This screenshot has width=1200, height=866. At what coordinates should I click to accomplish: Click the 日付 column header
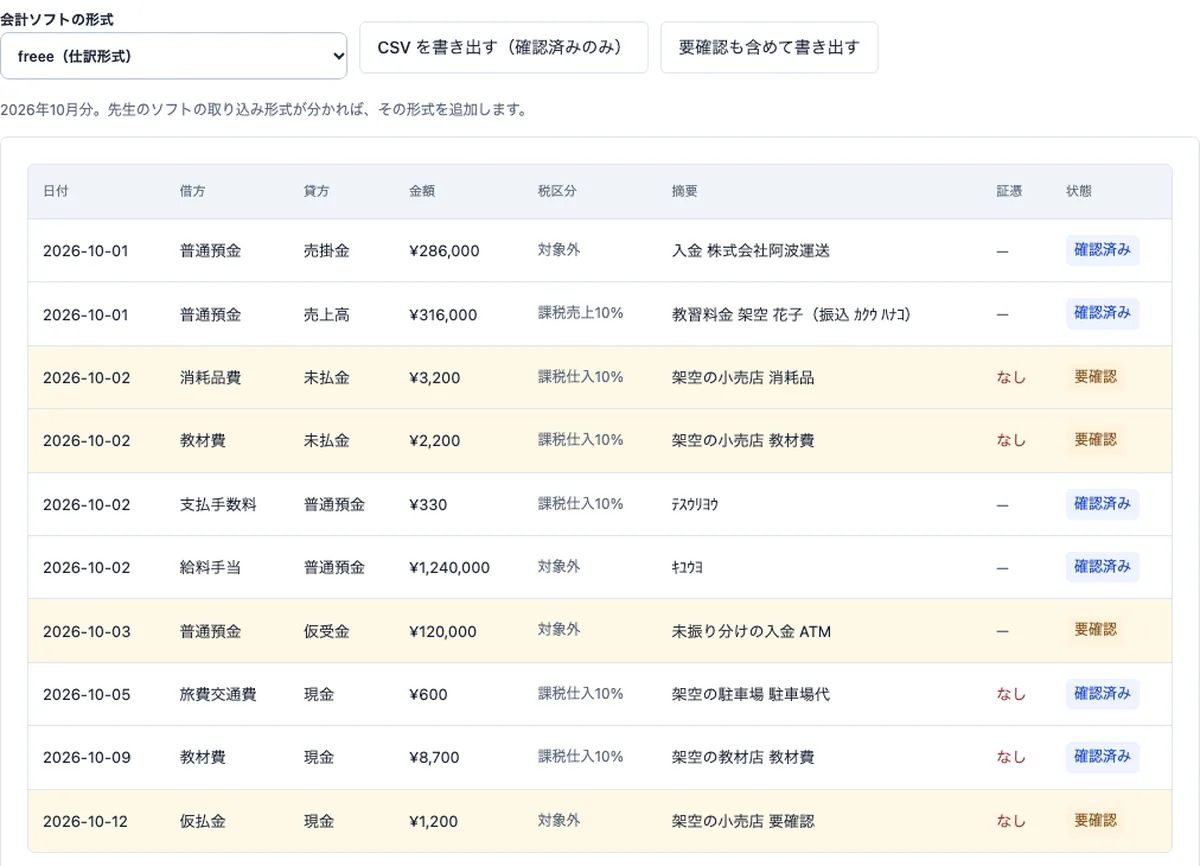56,191
